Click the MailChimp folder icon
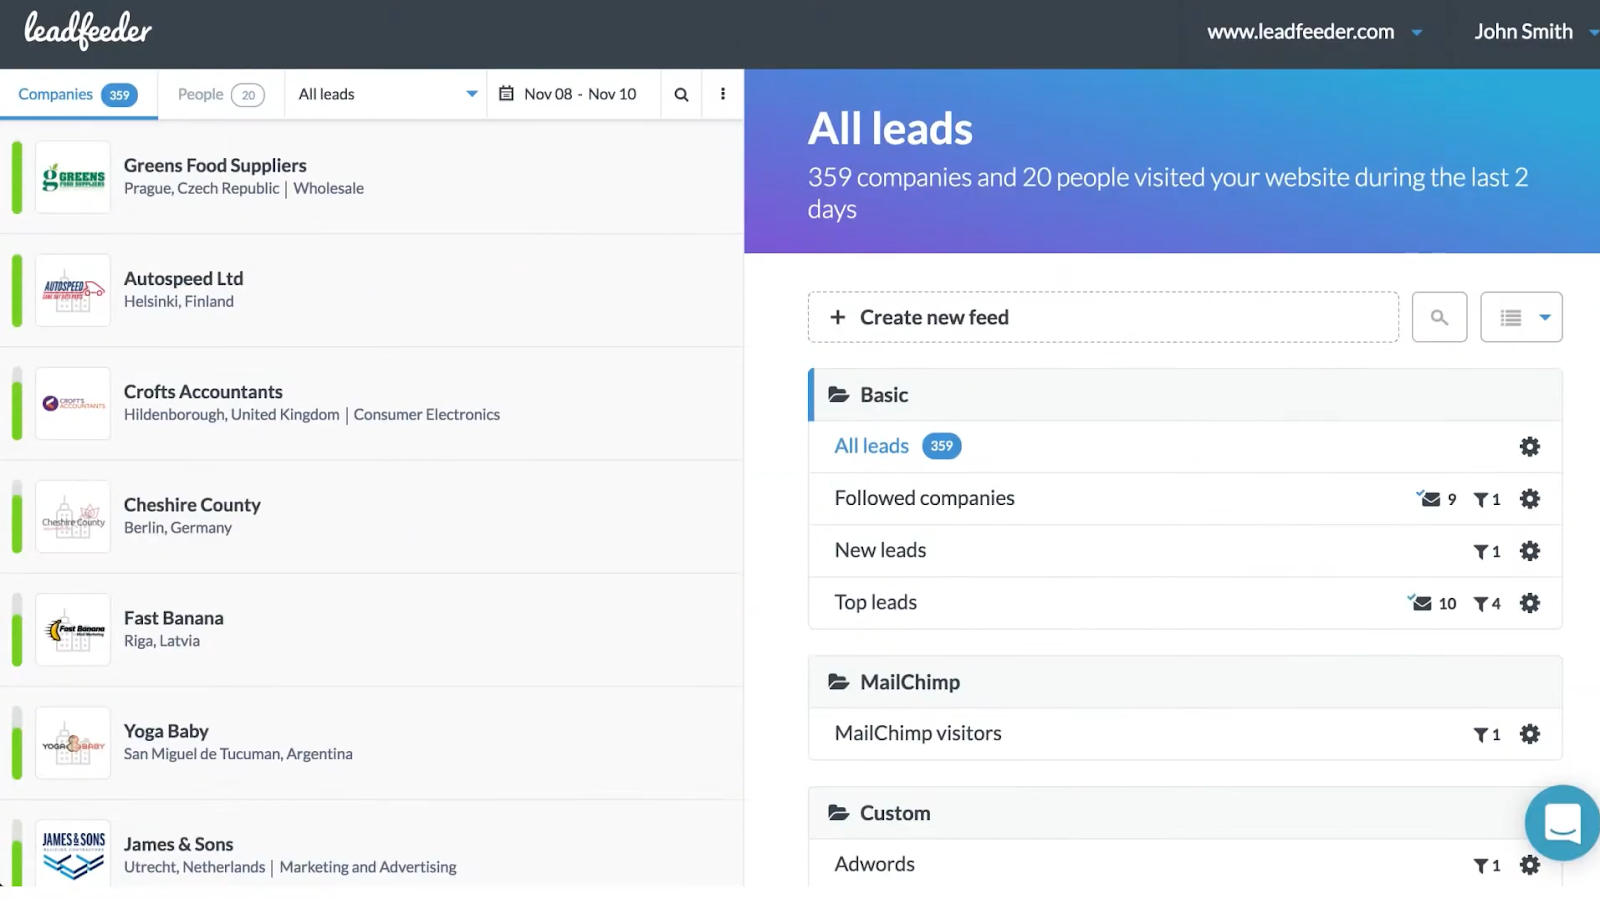The image size is (1600, 899). [838, 682]
